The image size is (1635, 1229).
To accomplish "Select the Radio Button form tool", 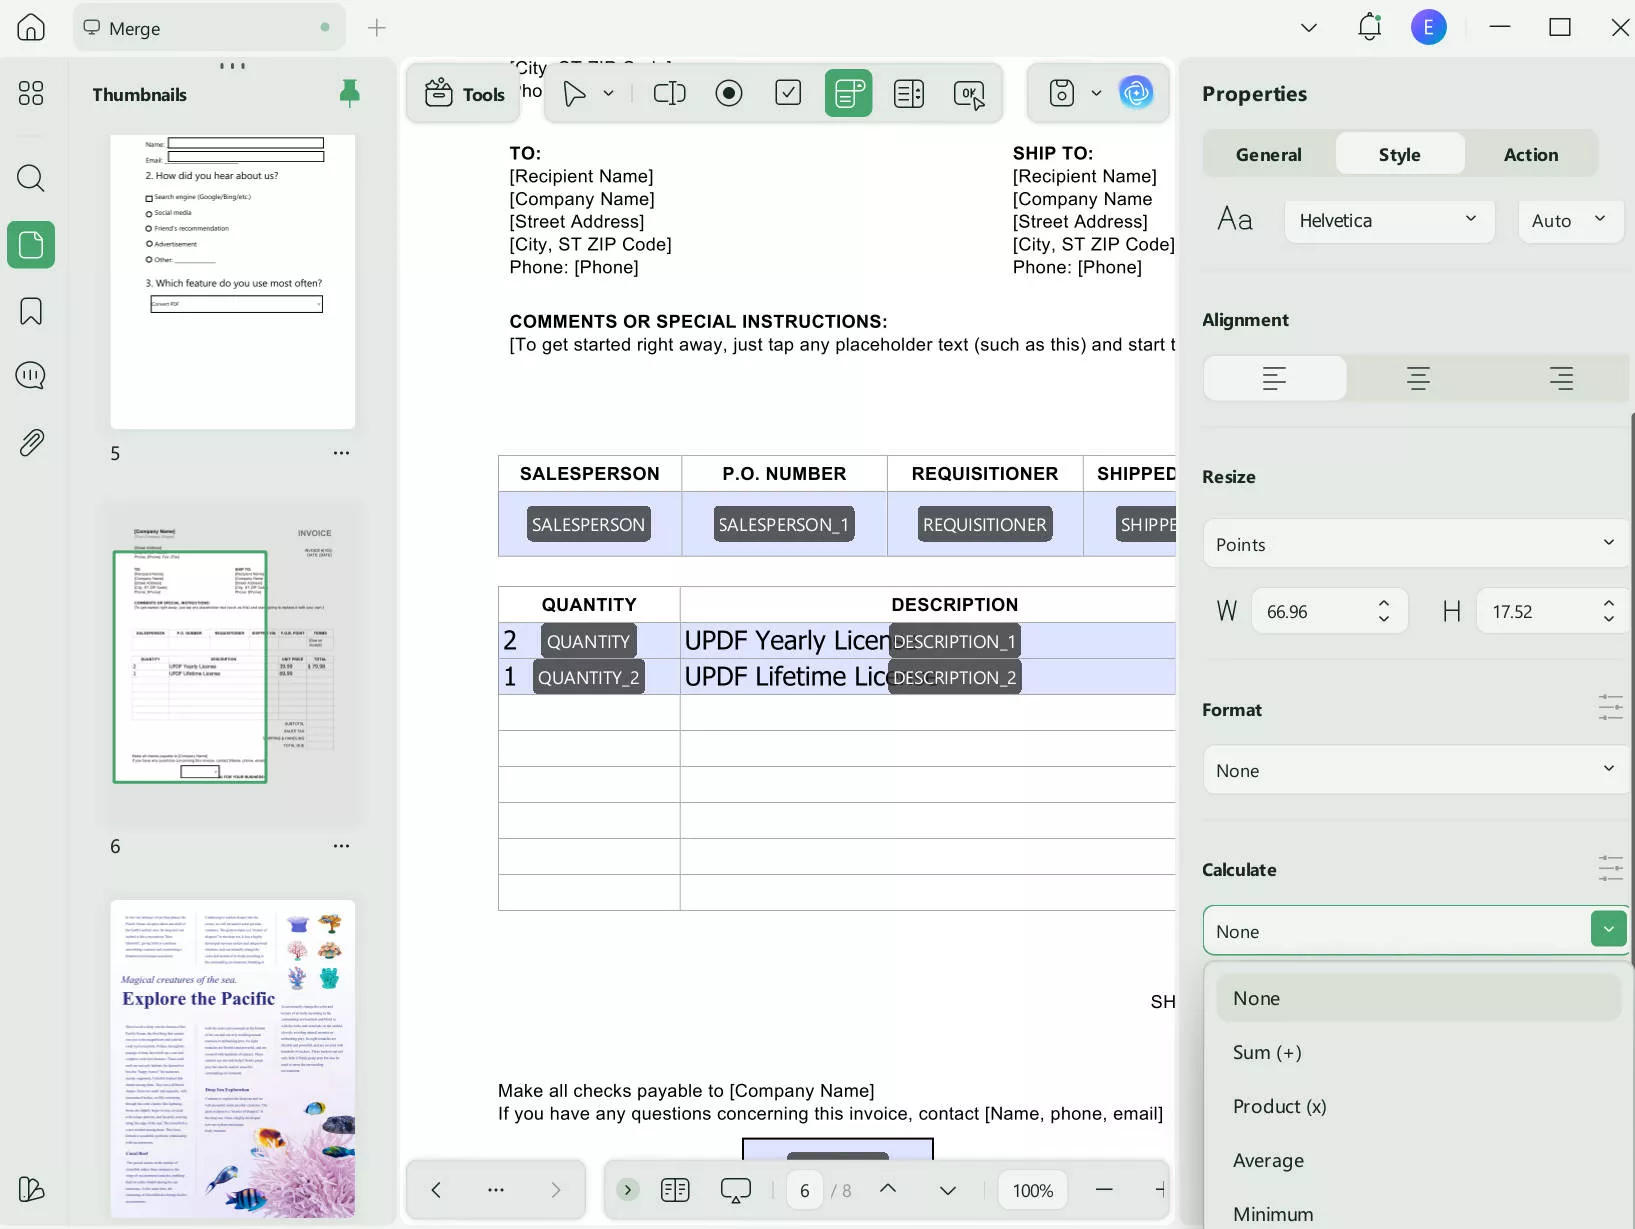I will 729,94.
